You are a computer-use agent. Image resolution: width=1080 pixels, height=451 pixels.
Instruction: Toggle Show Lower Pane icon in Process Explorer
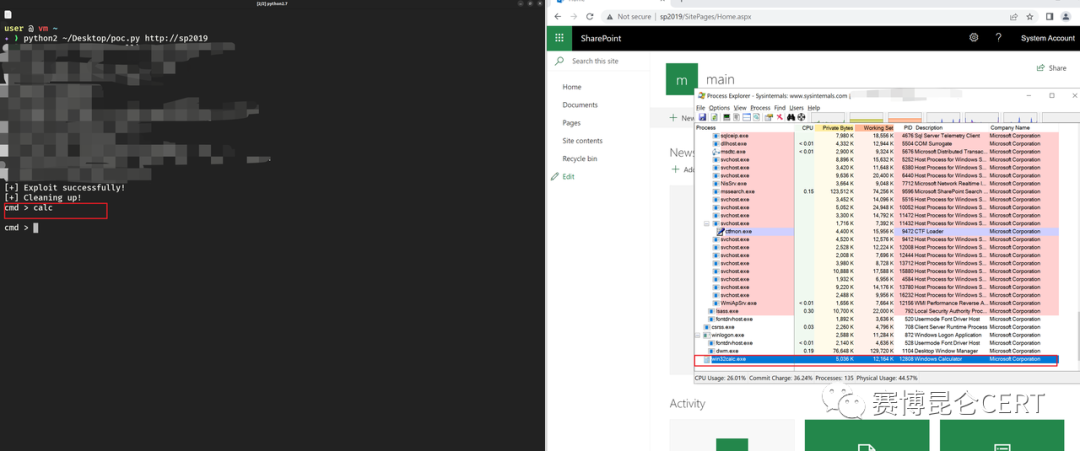tap(747, 117)
